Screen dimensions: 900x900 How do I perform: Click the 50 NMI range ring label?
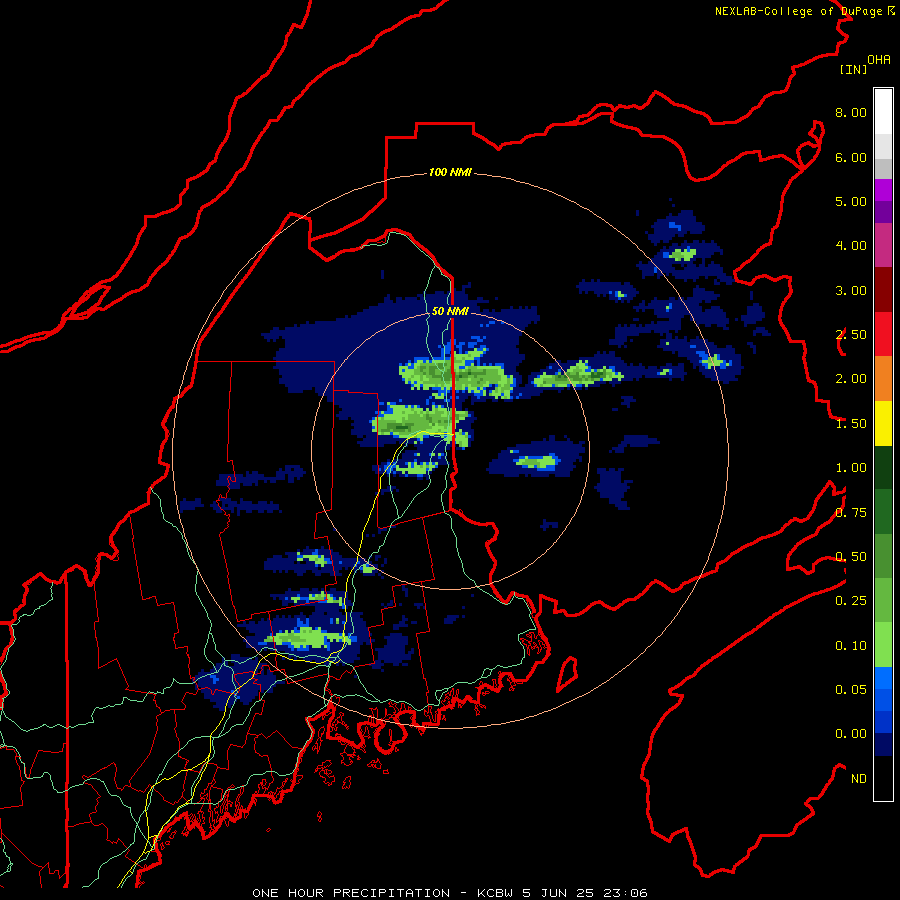click(x=450, y=311)
